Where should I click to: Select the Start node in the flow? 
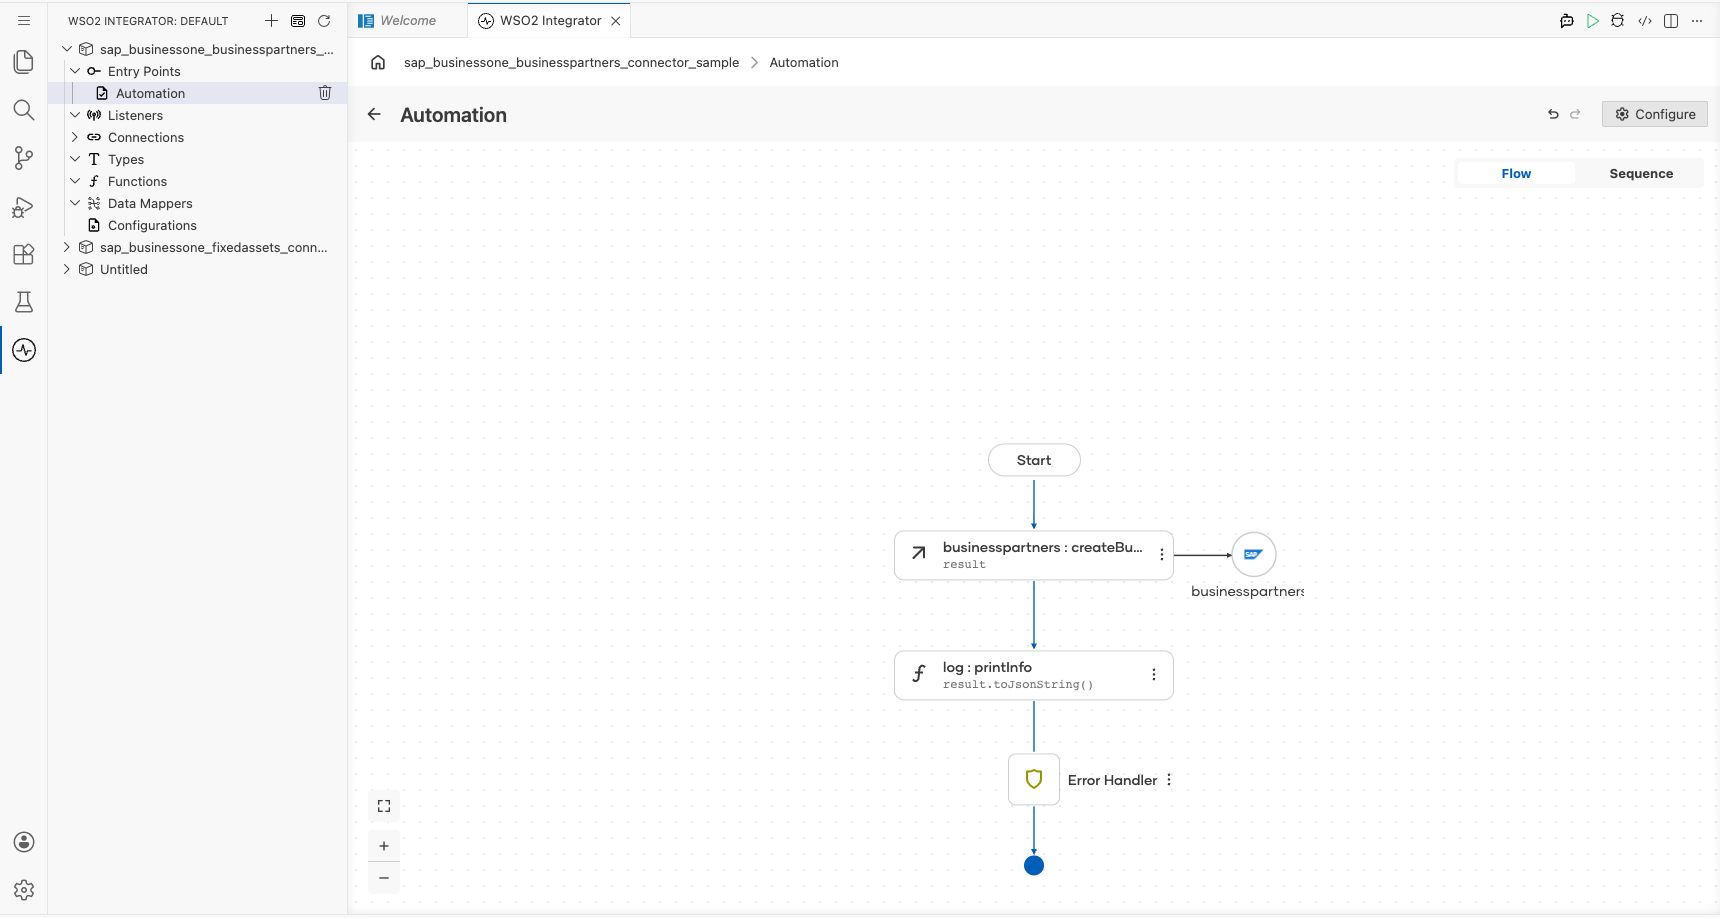1034,460
